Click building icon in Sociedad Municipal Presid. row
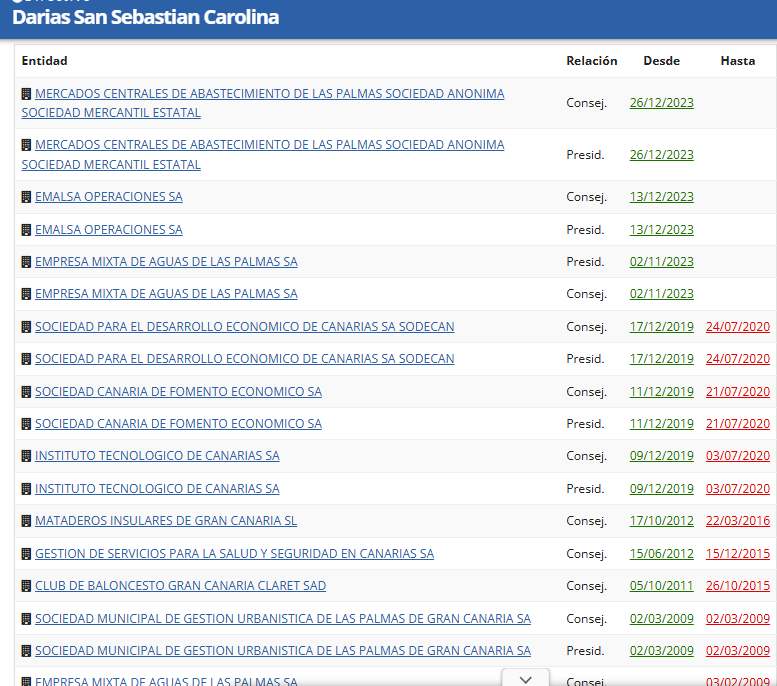Viewport: 777px width, 686px height. tap(26, 651)
